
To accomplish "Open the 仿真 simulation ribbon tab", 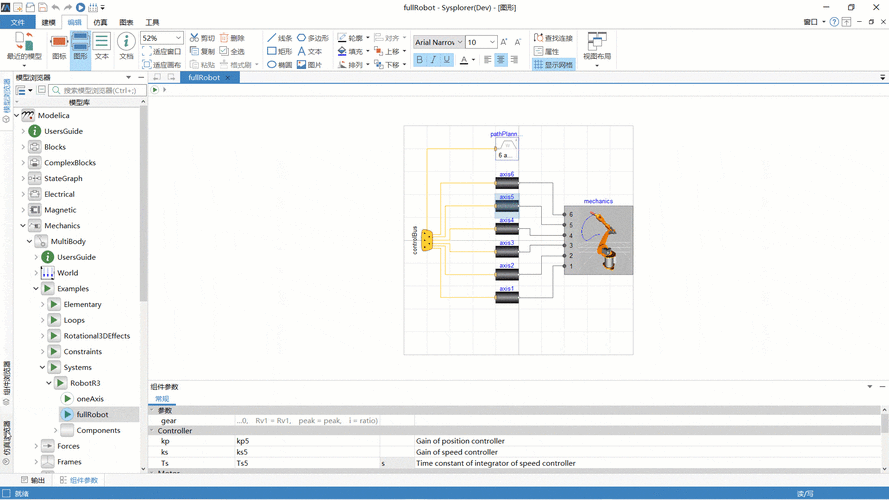I will pos(100,22).
